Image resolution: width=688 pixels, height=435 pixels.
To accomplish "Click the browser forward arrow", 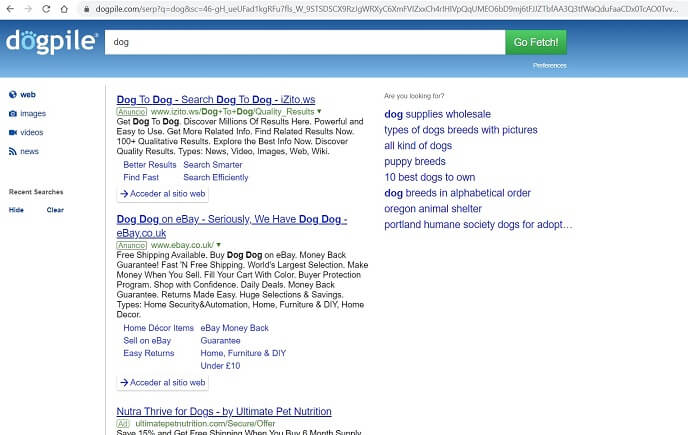I will click(27, 9).
